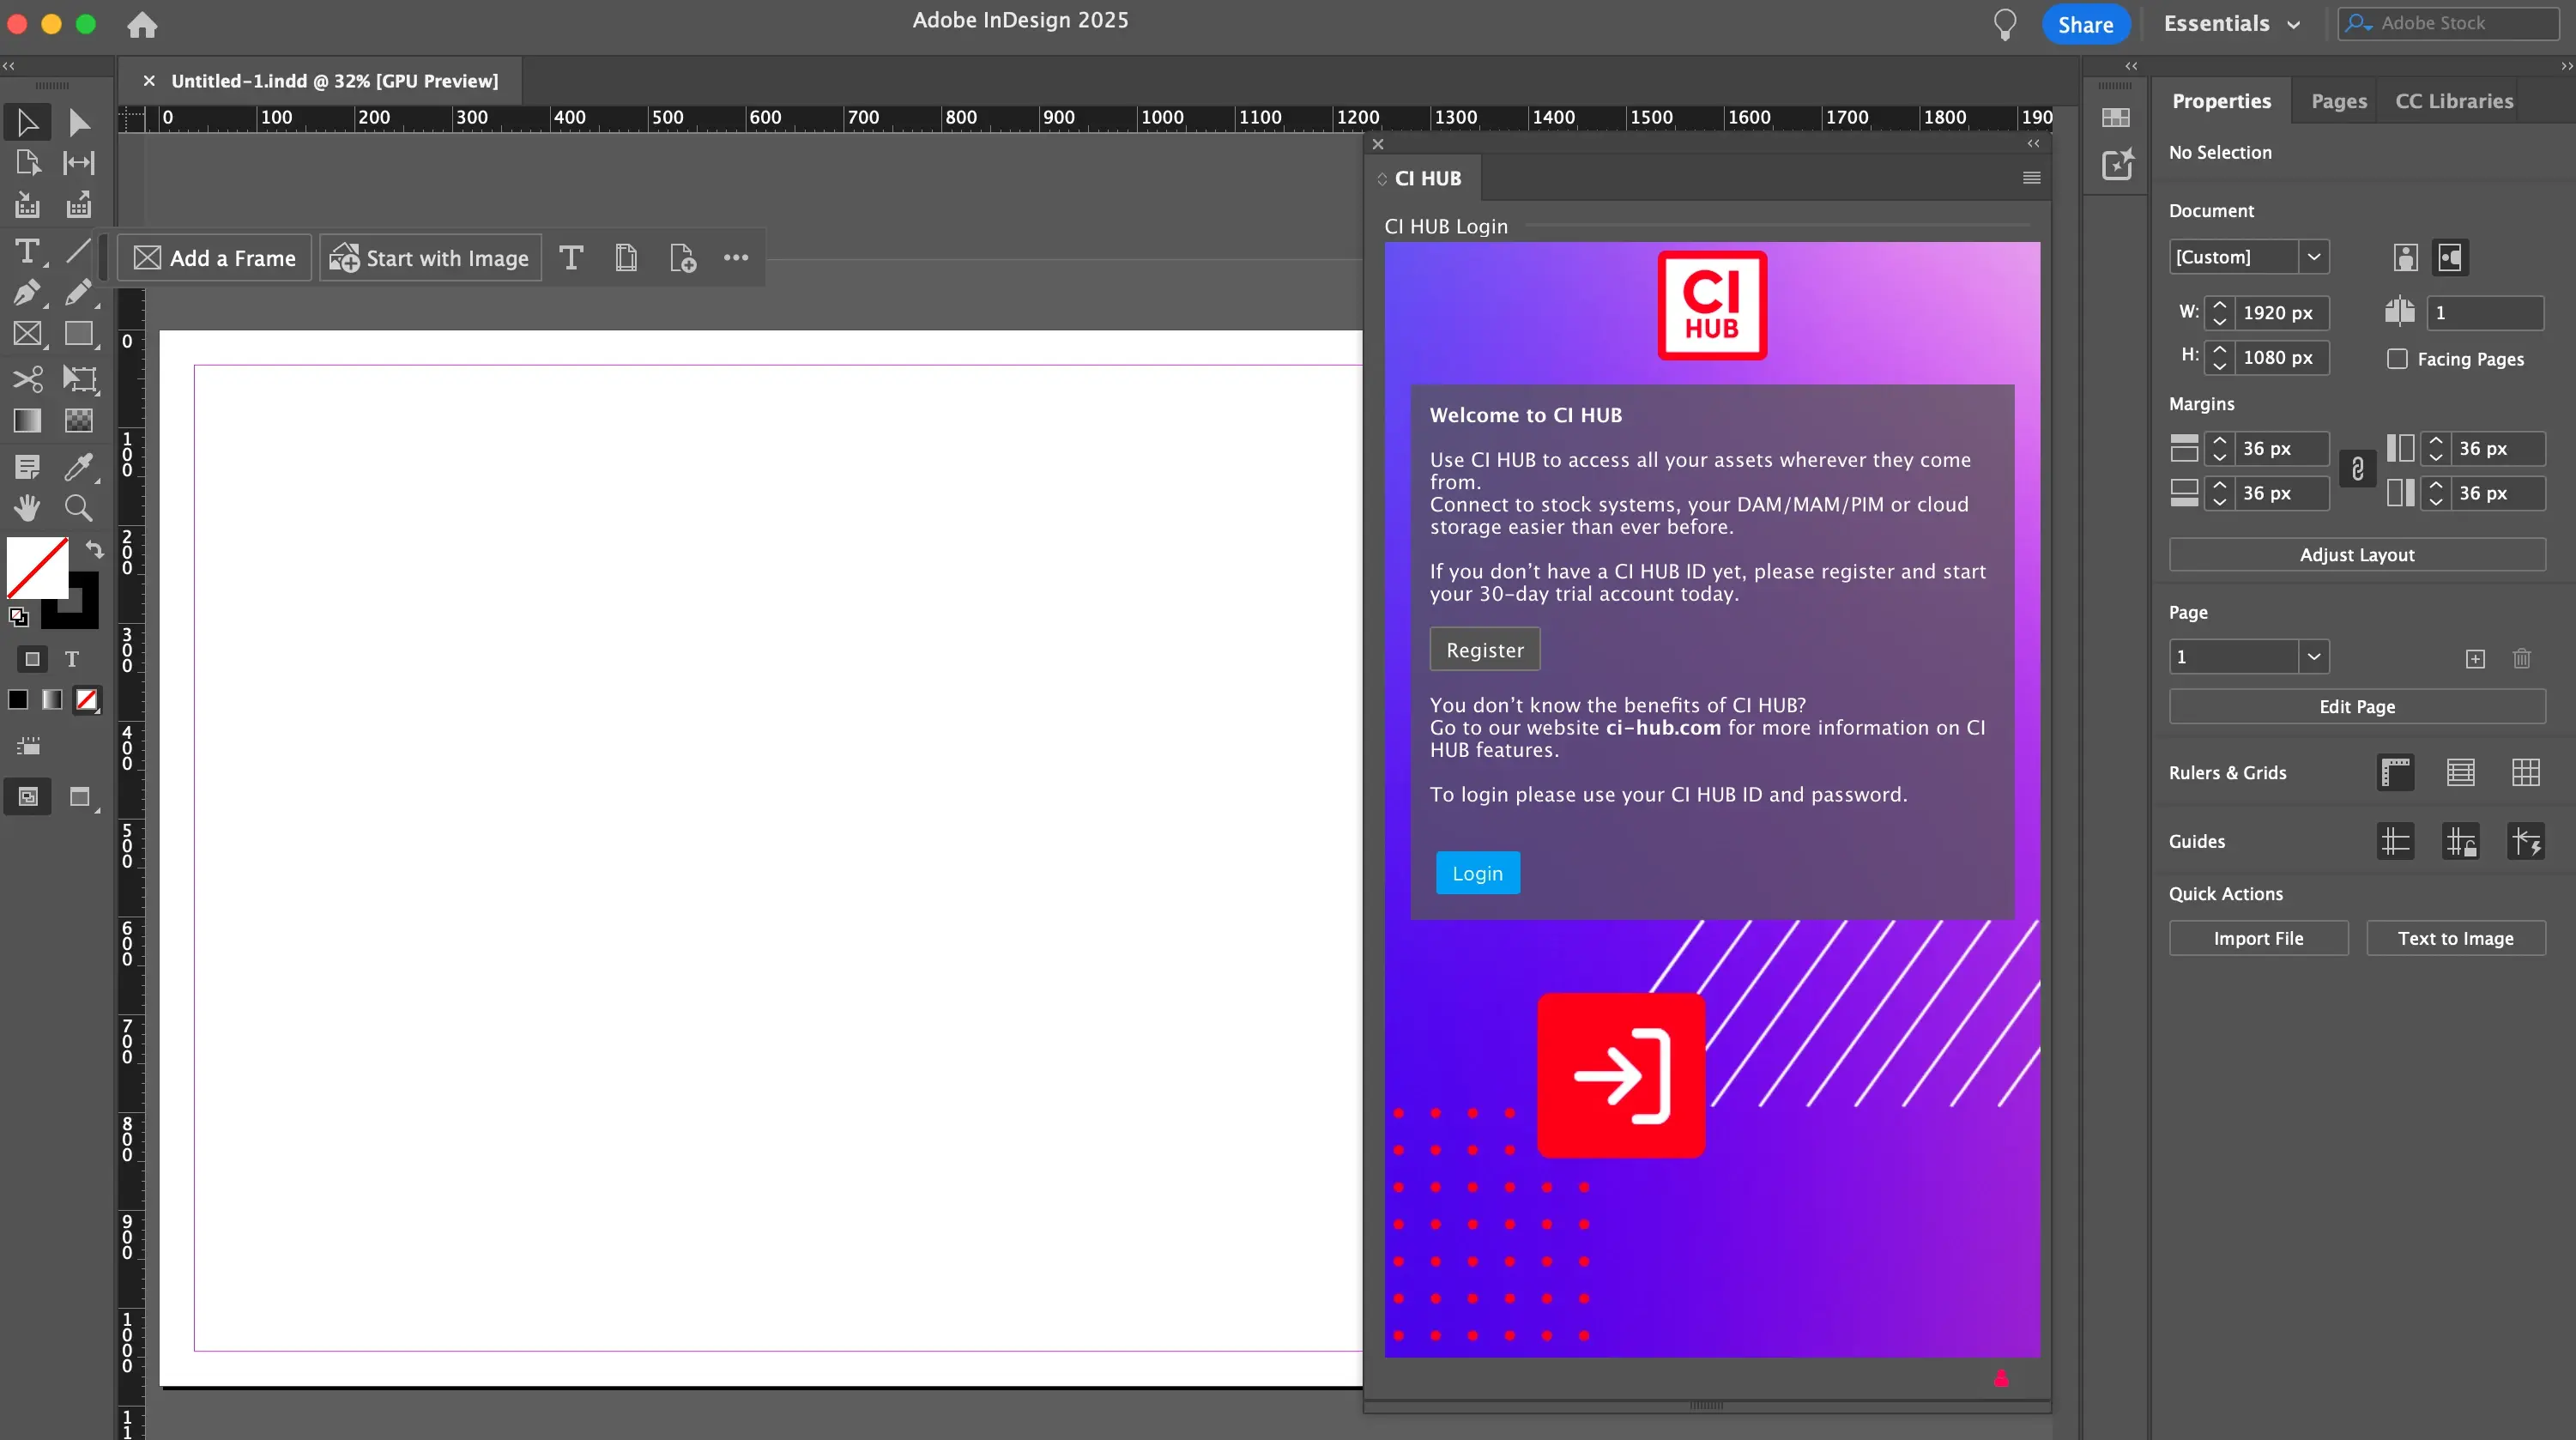Select the Free Transform tool

coord(79,379)
